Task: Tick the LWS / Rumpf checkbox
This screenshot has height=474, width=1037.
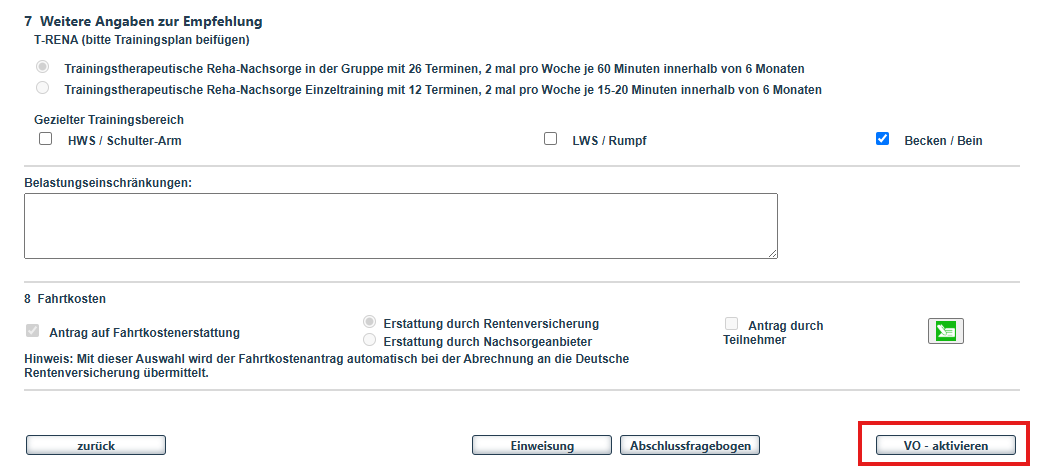Action: (x=550, y=140)
